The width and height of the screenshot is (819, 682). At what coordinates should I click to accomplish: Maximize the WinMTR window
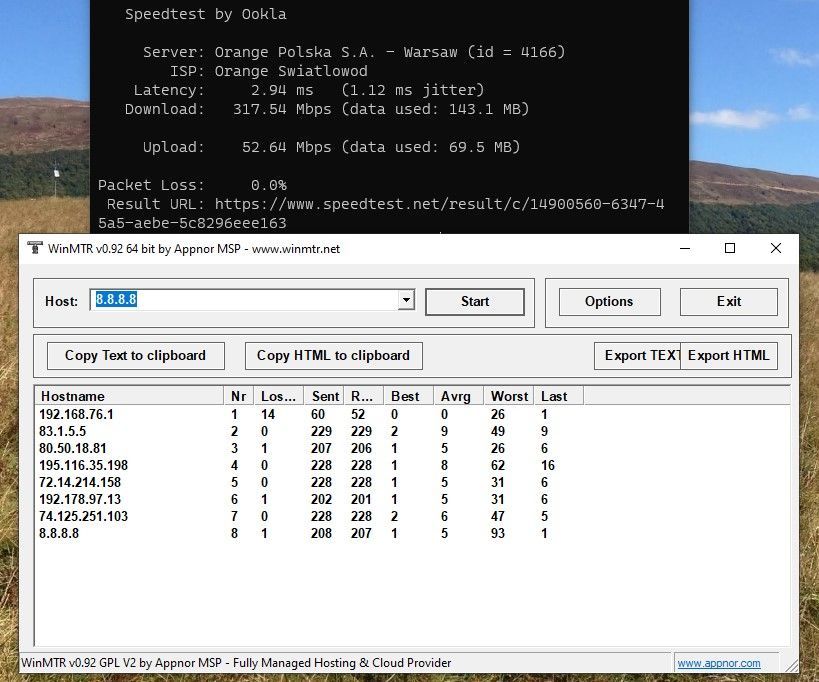point(730,248)
